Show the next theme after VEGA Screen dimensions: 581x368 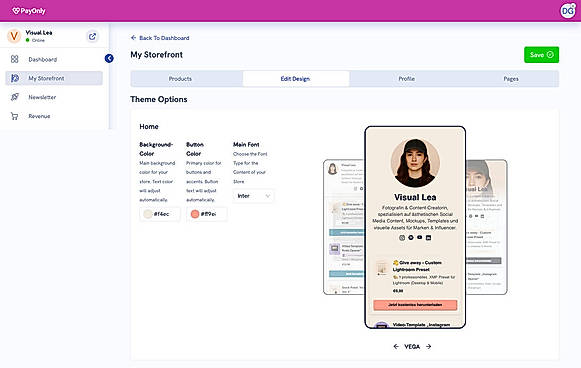[428, 347]
